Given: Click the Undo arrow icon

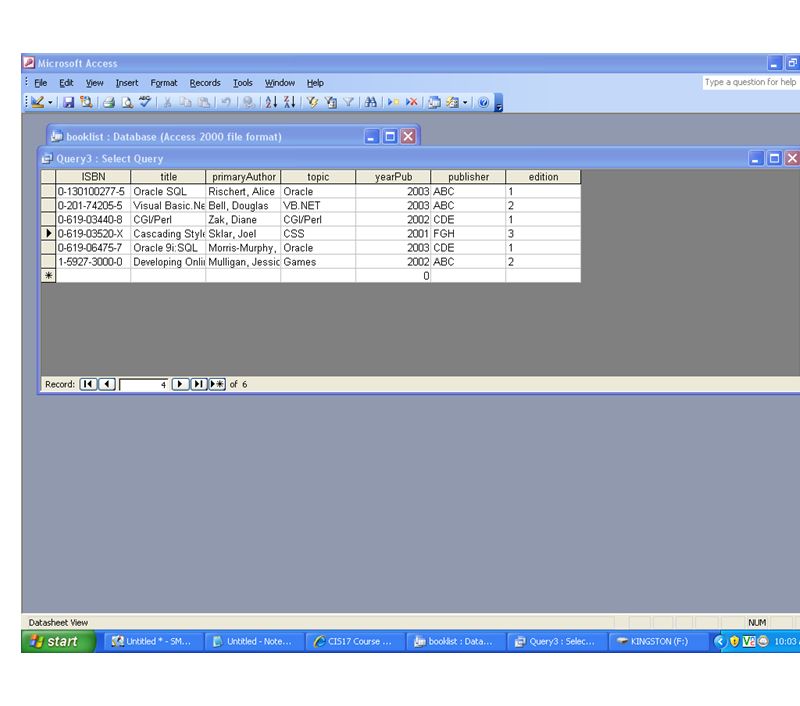Looking at the screenshot, I should coord(226,103).
